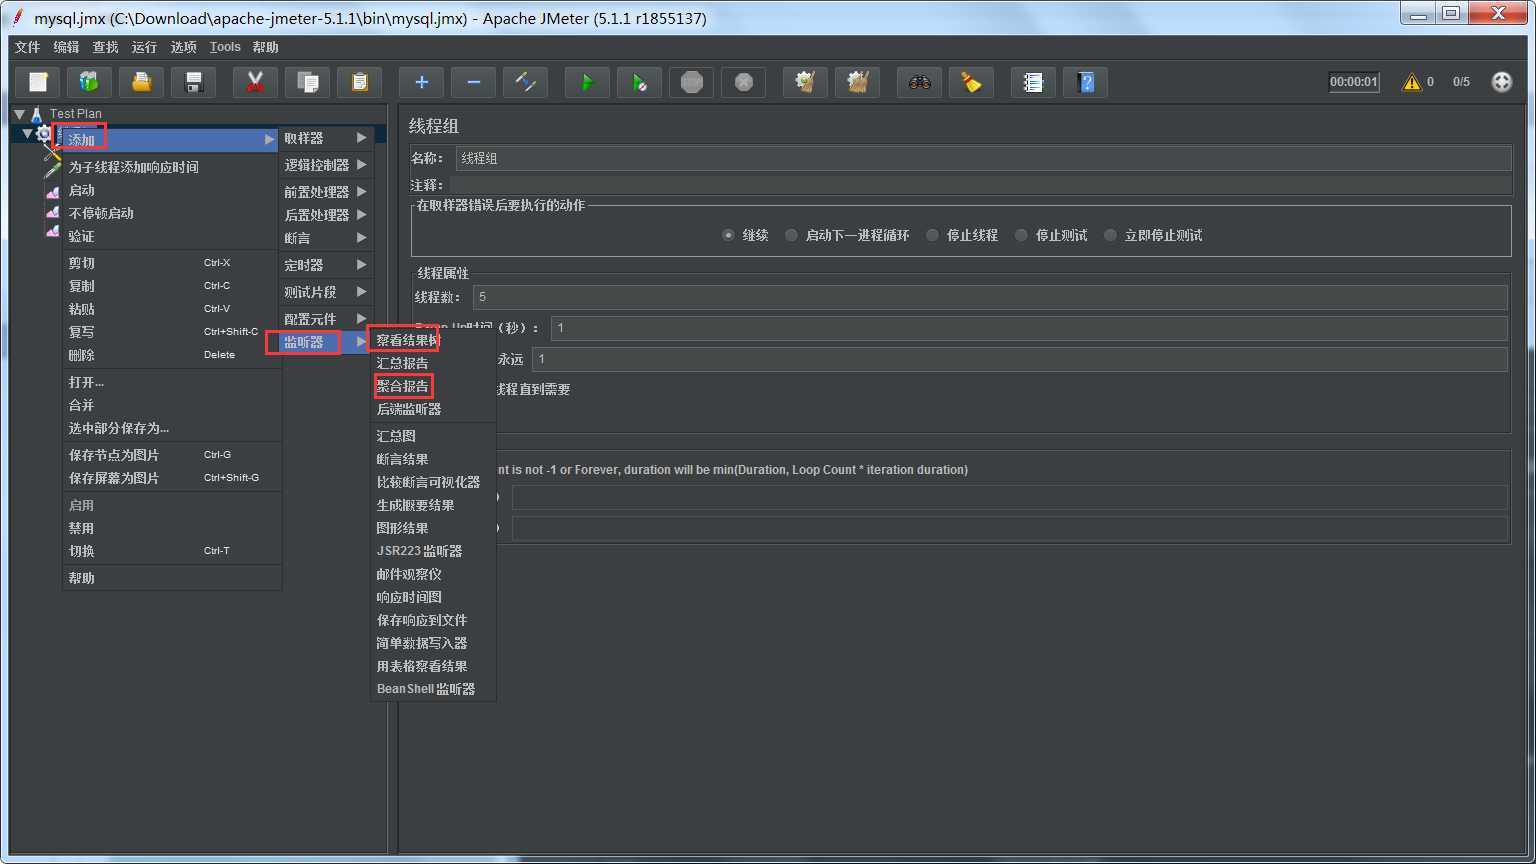Select the 立即停止测试 radio button
Image resolution: width=1536 pixels, height=864 pixels.
coord(1110,235)
